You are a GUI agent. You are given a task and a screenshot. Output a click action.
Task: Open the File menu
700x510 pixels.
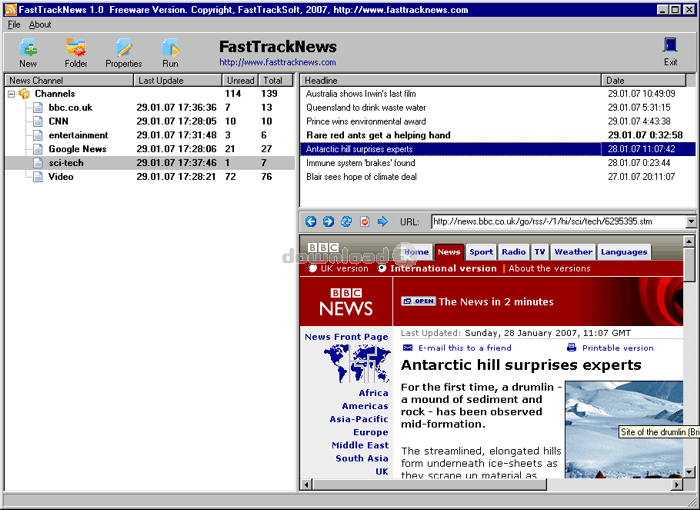(14, 25)
